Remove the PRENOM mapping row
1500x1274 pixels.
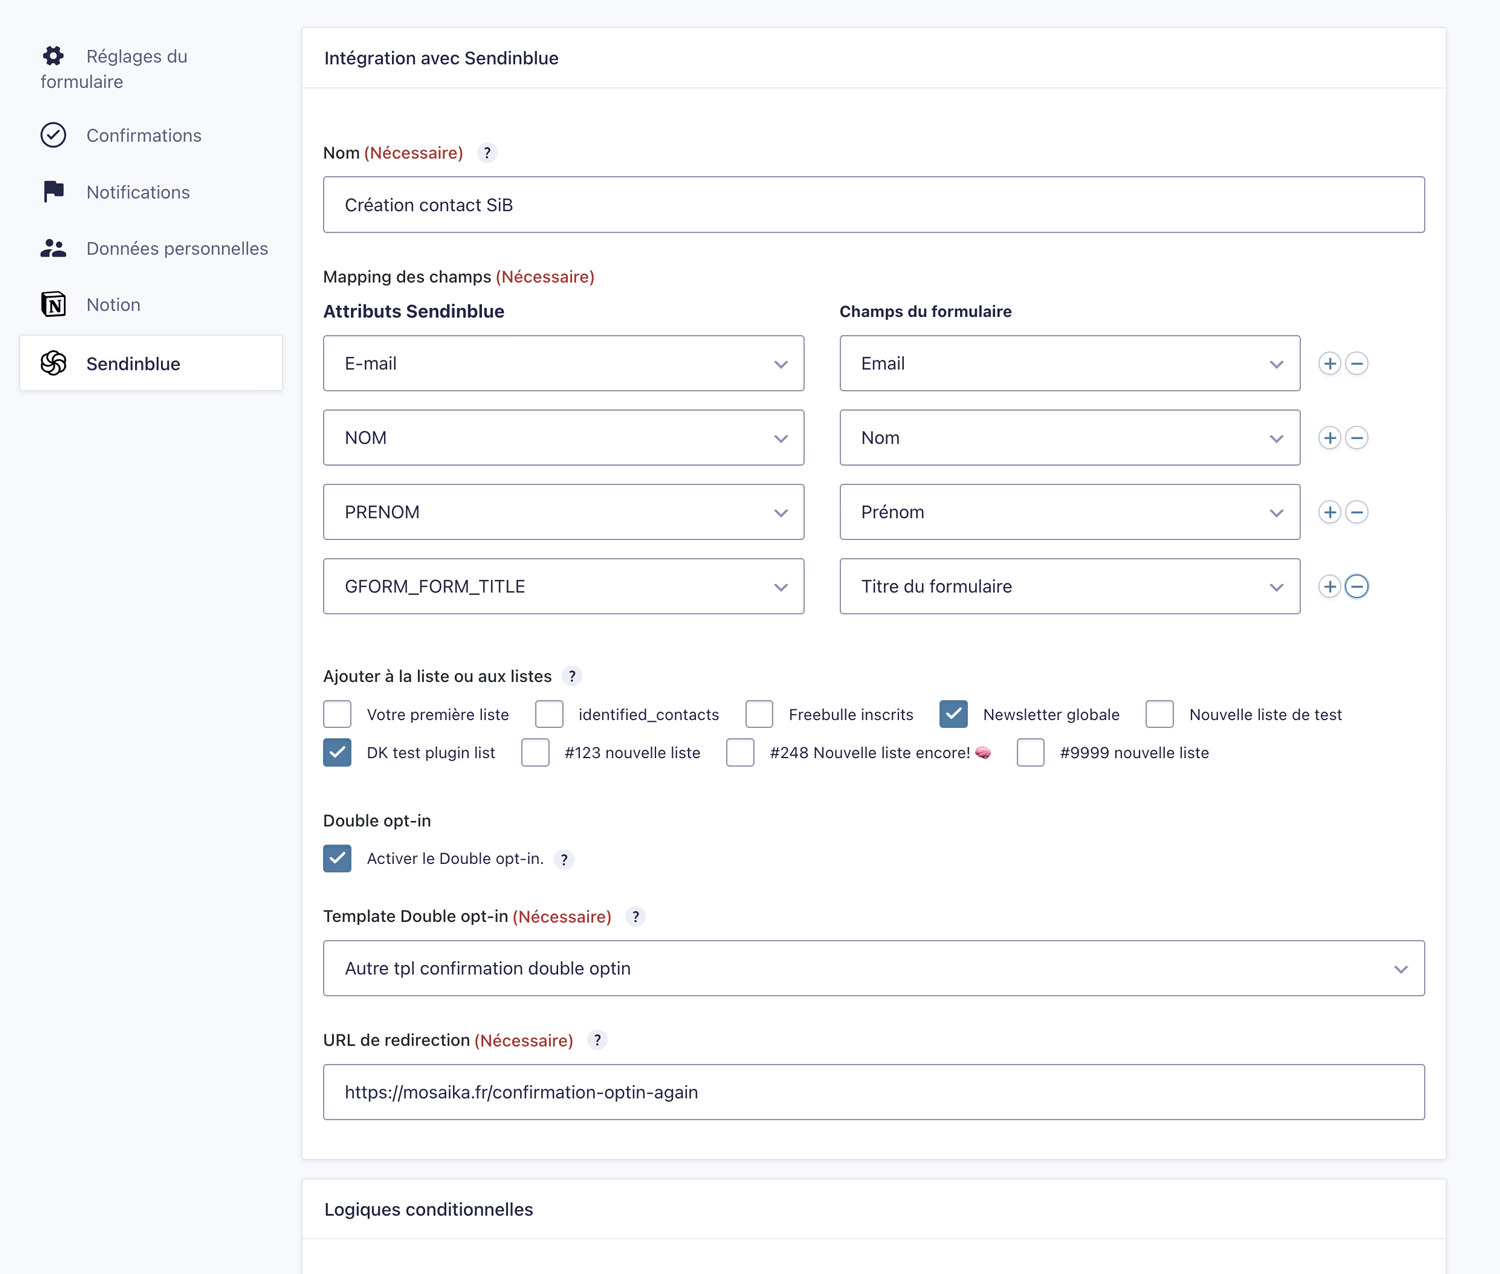coord(1357,512)
